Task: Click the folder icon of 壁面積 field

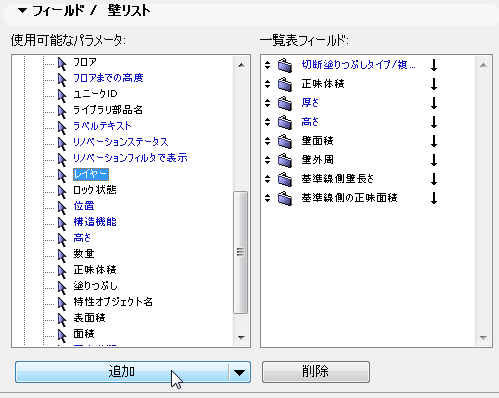Action: pos(285,141)
